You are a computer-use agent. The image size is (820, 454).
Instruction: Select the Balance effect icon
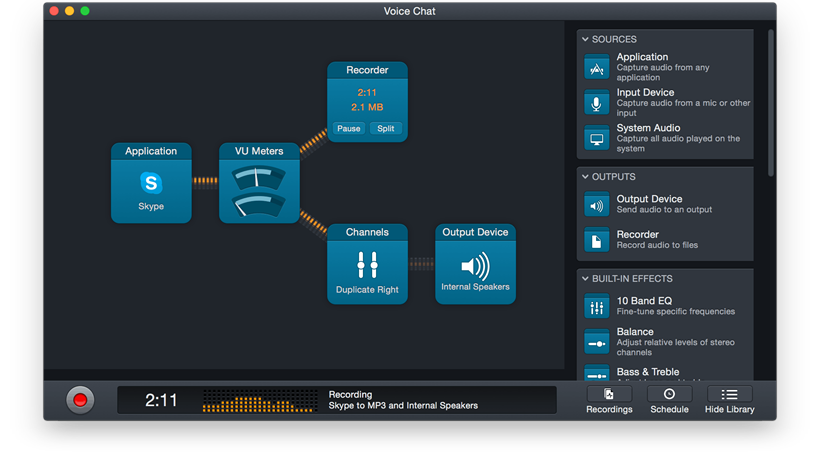click(596, 343)
